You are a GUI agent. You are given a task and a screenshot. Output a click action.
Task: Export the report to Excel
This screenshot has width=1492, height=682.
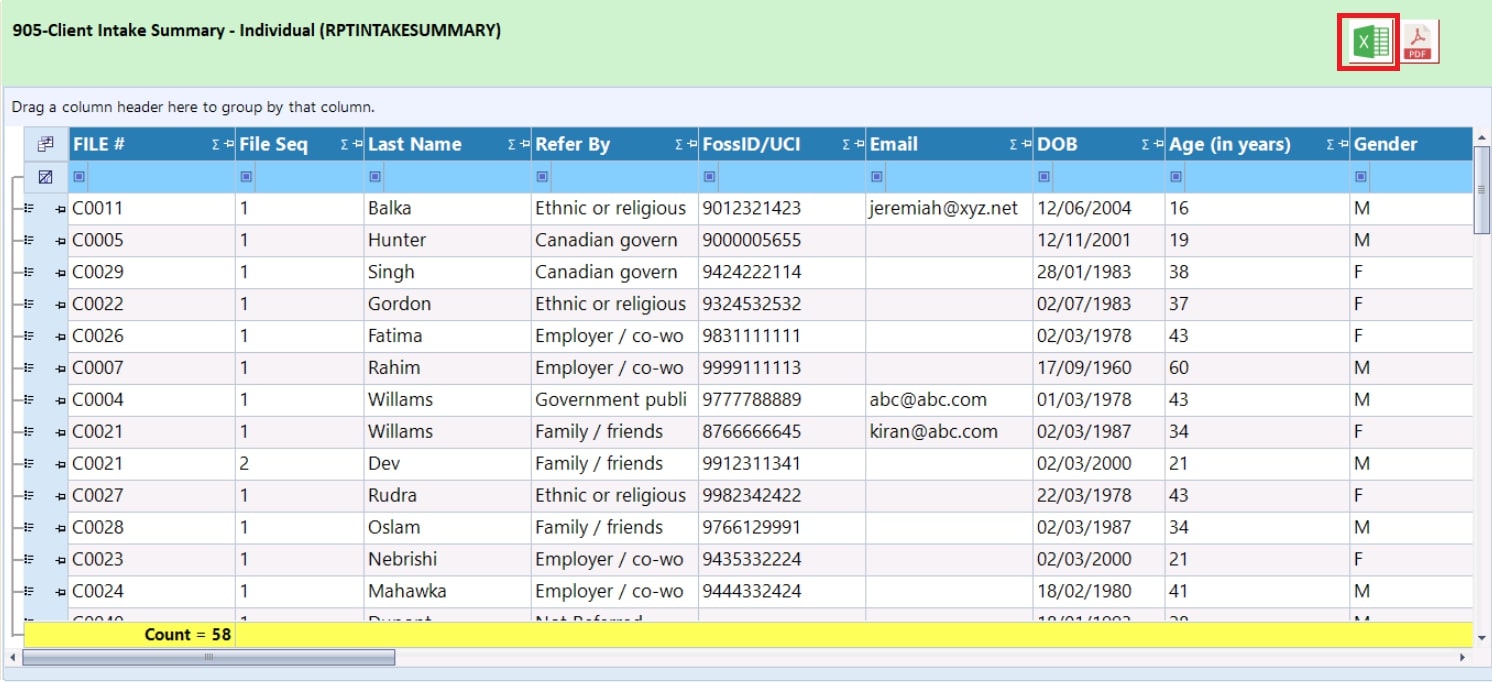pos(1368,43)
